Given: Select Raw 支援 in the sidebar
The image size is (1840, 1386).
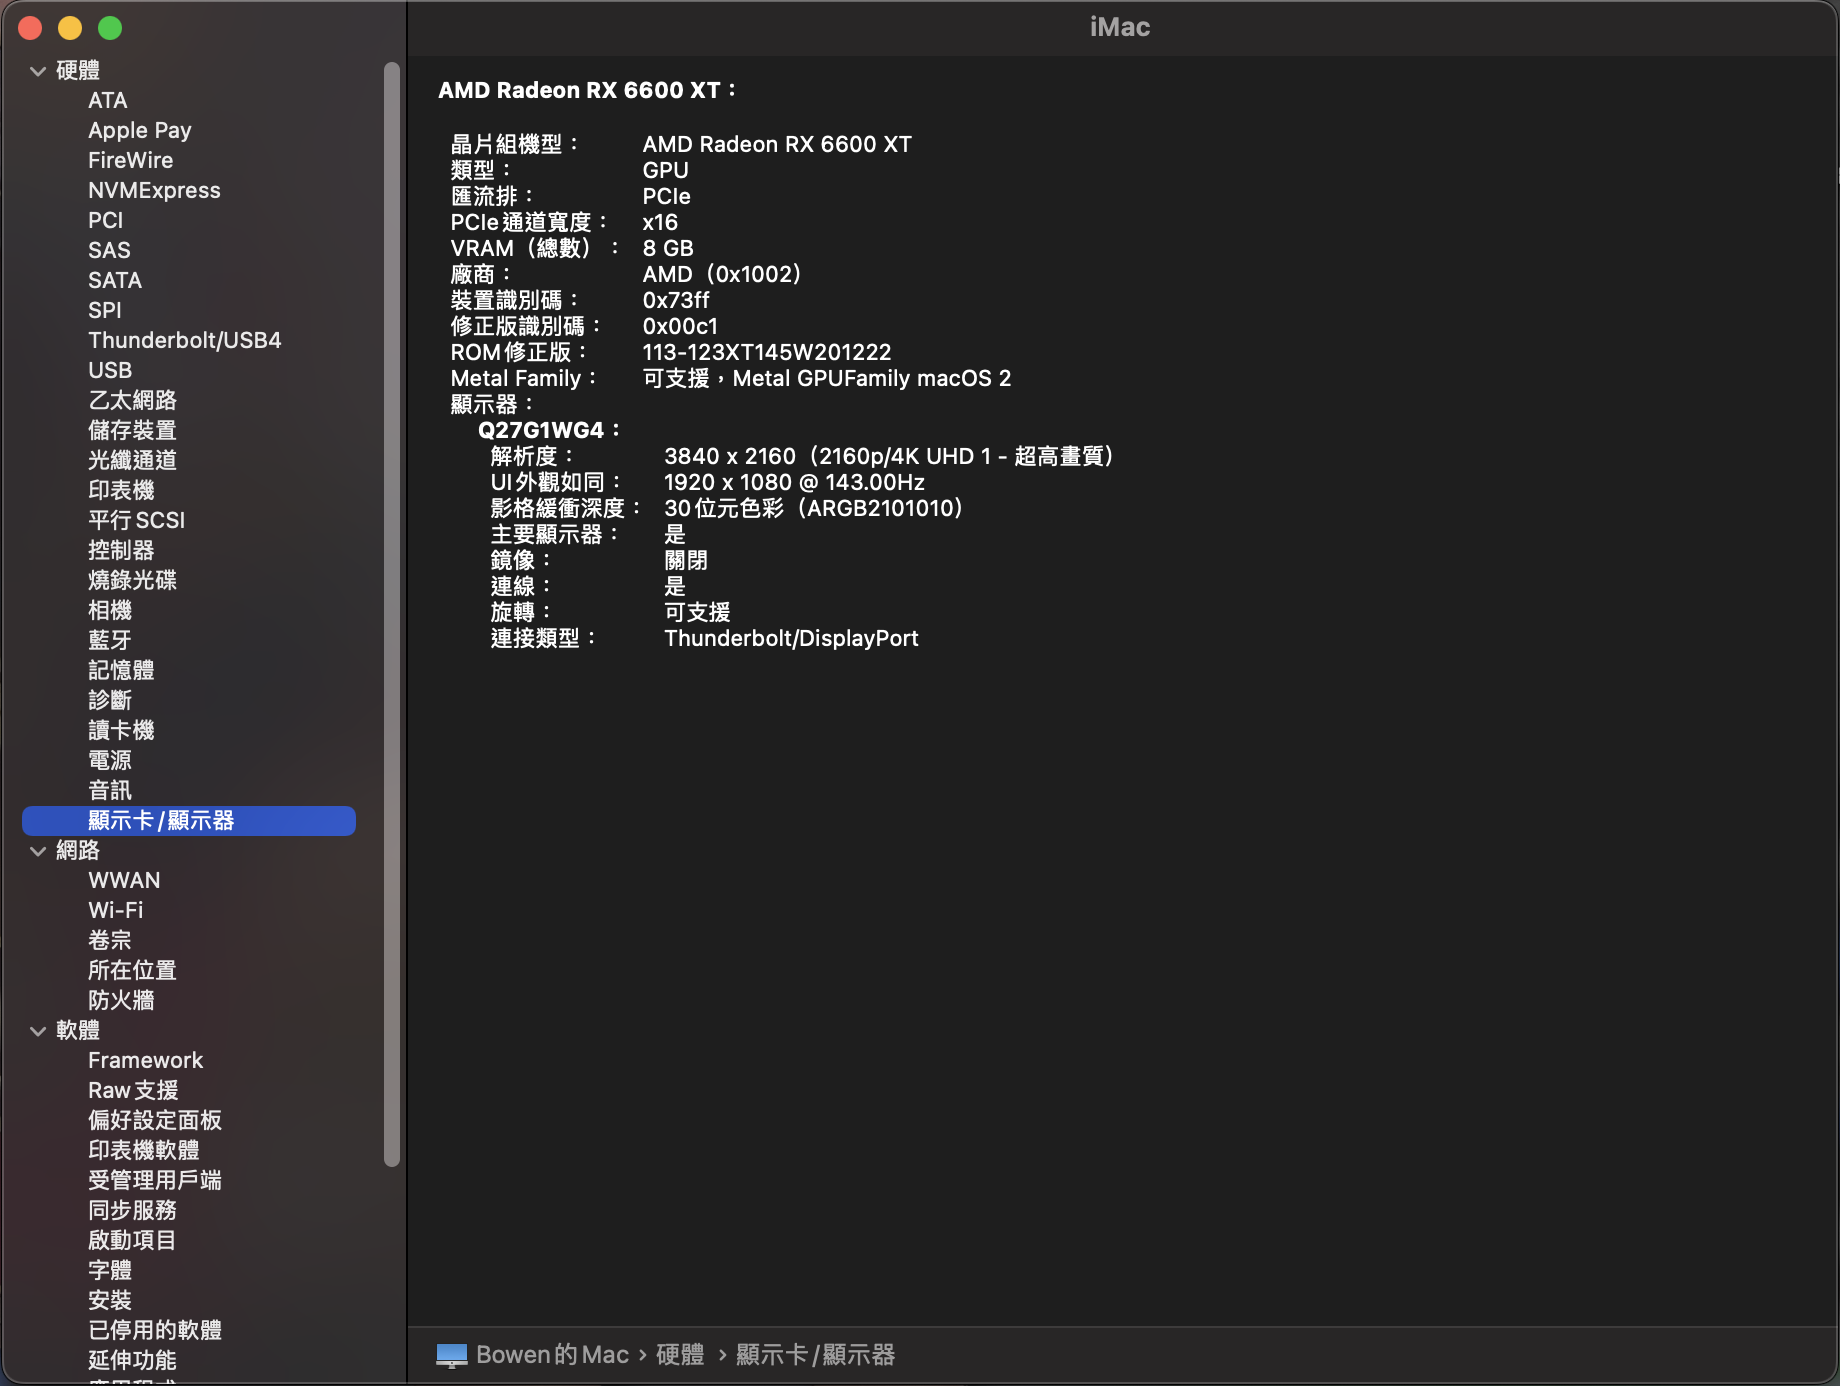Looking at the screenshot, I should point(133,1091).
